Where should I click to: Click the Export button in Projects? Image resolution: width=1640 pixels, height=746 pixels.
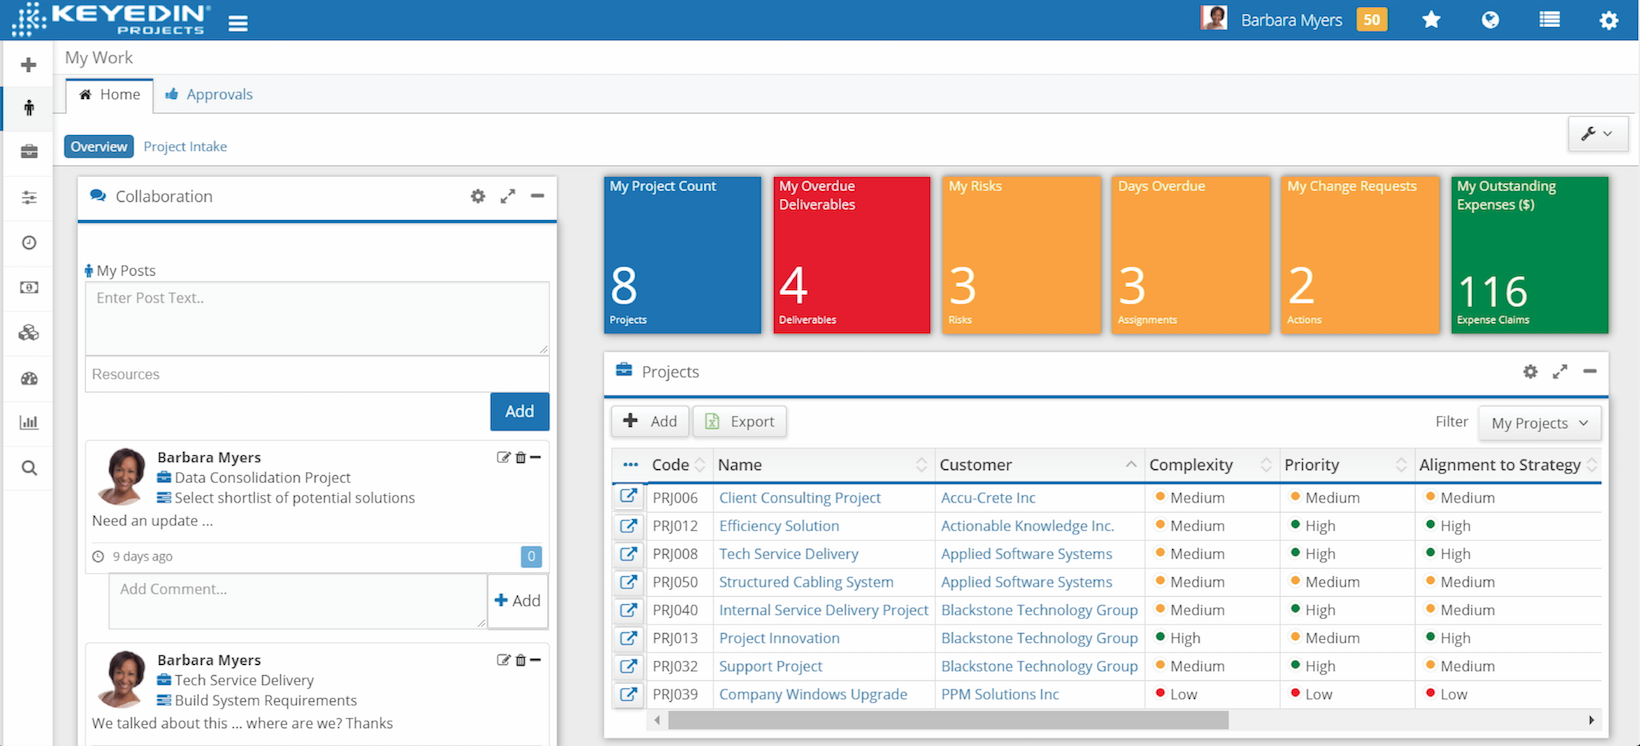[740, 422]
